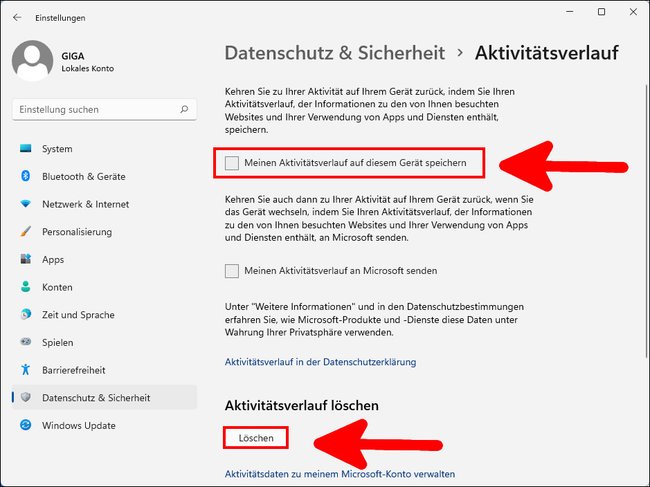Click the GIGA account name
Image resolution: width=650 pixels, height=487 pixels.
tap(73, 56)
